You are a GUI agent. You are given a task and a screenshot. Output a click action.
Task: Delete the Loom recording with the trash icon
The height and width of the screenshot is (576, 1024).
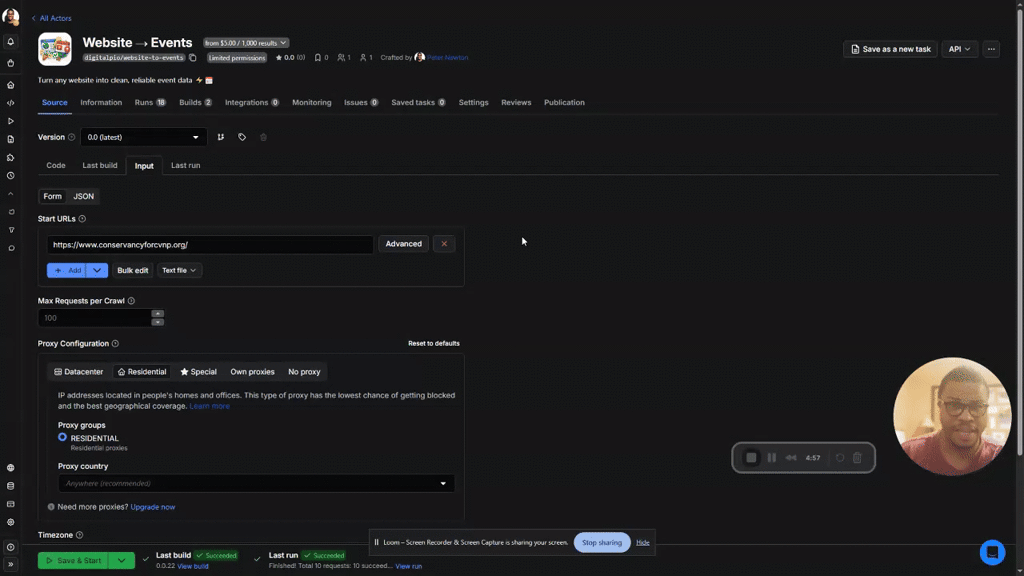(x=857, y=458)
